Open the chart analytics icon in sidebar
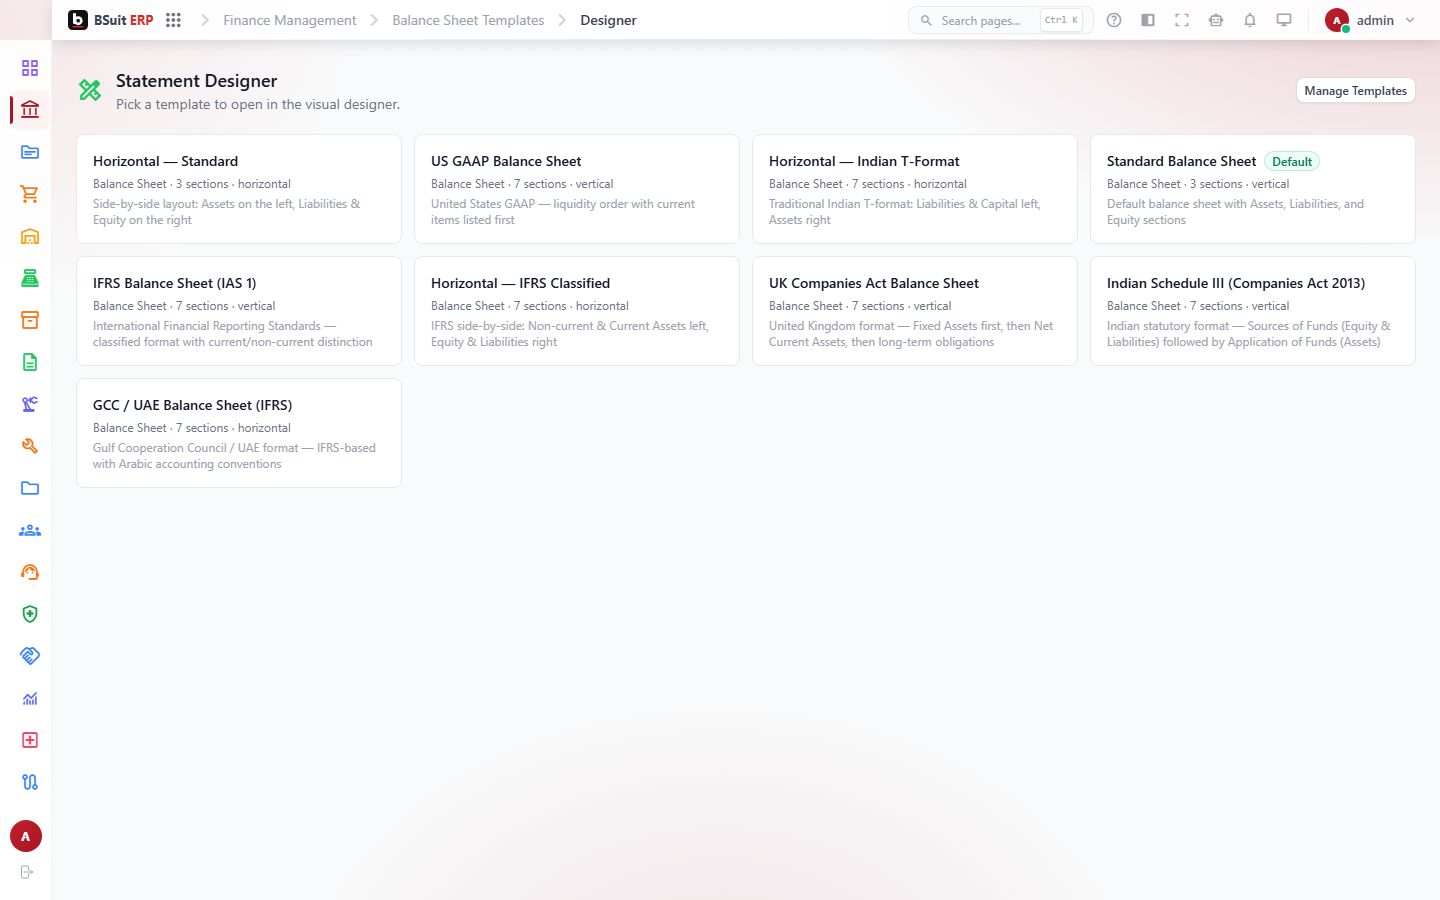This screenshot has height=900, width=1440. pyautogui.click(x=30, y=698)
